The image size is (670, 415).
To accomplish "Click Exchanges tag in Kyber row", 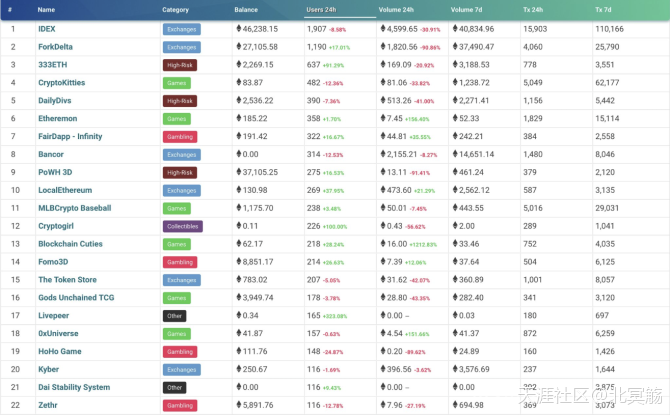I will 182,370.
